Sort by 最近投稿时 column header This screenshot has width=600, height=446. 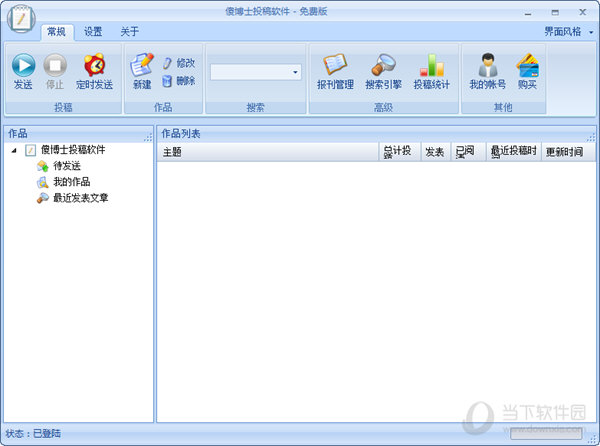(514, 152)
